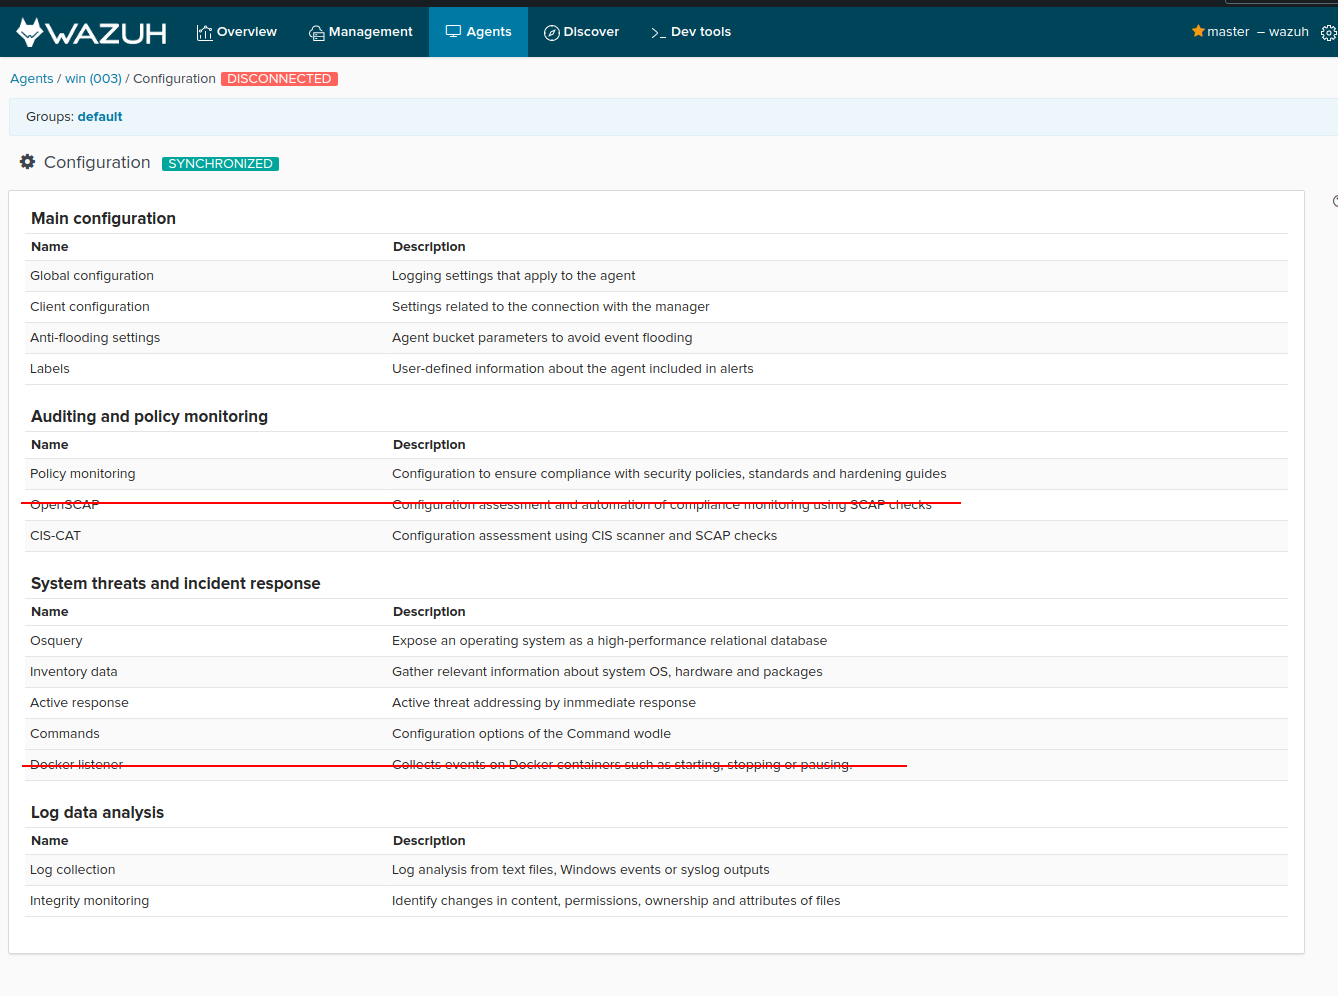The image size is (1338, 996).
Task: Click the star icon next to master
Action: (x=1198, y=31)
